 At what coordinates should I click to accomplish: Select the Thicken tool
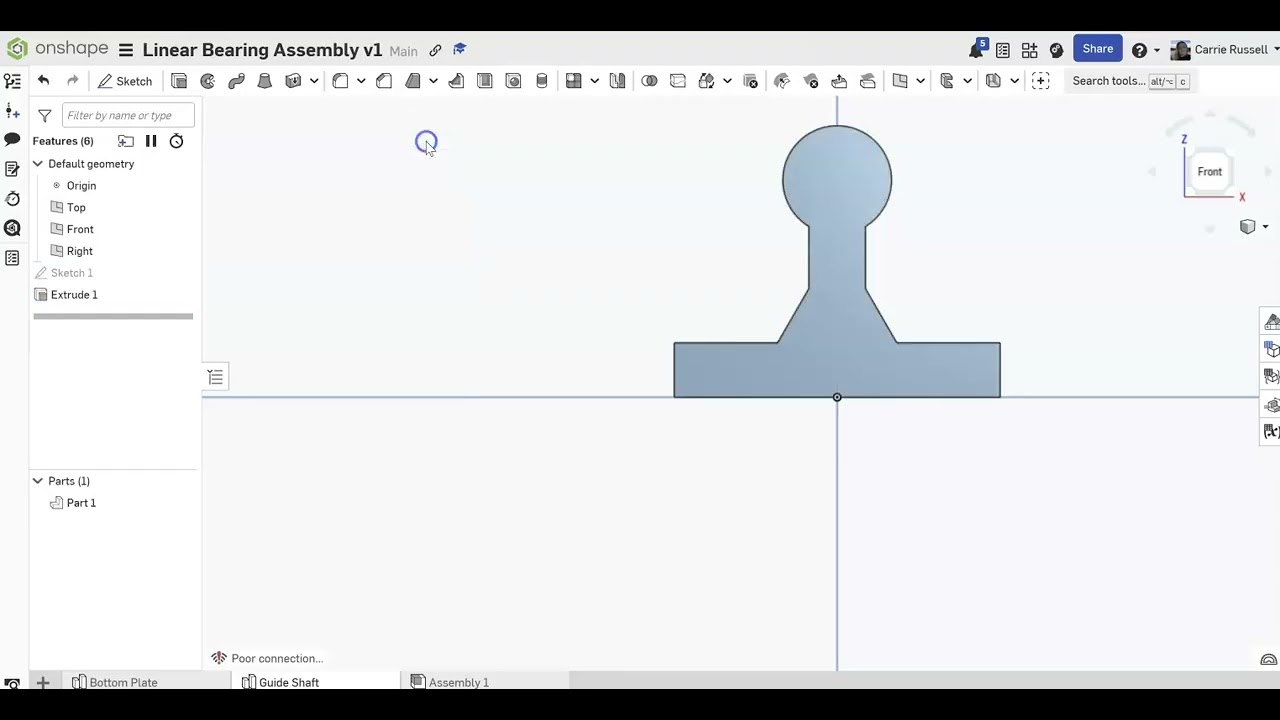pyautogui.click(x=293, y=81)
